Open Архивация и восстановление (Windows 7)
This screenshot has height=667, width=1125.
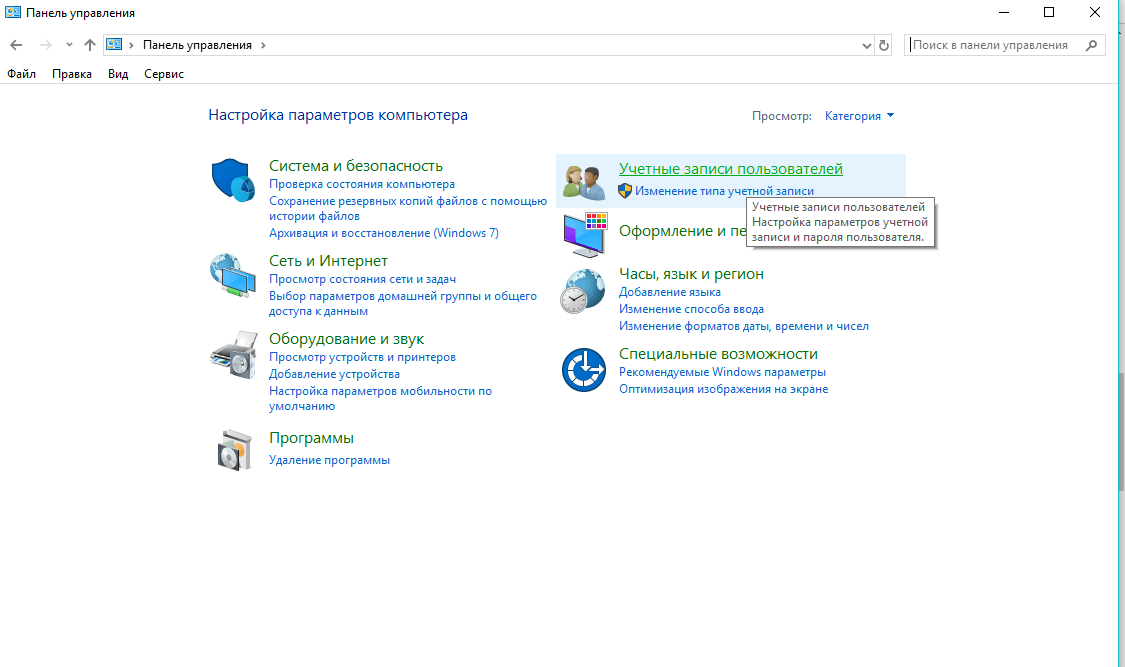(x=384, y=233)
